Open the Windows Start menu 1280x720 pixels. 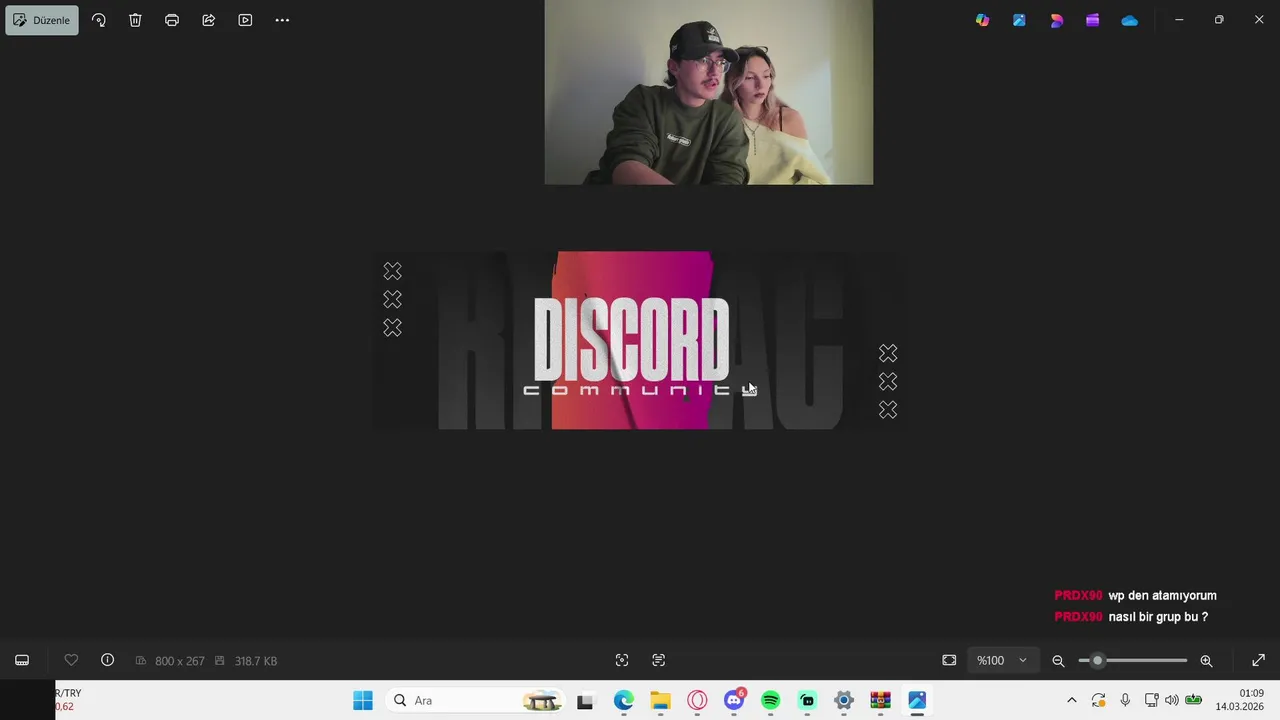coord(363,700)
